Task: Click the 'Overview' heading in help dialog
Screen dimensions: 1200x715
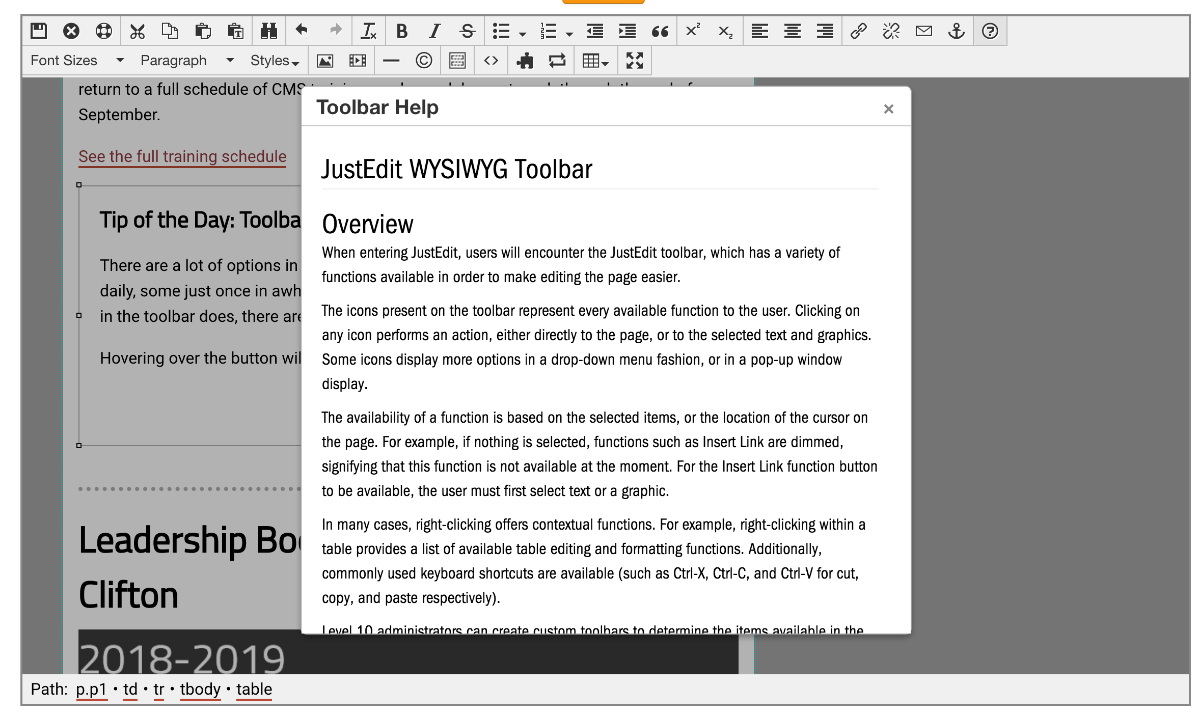Action: pos(367,224)
